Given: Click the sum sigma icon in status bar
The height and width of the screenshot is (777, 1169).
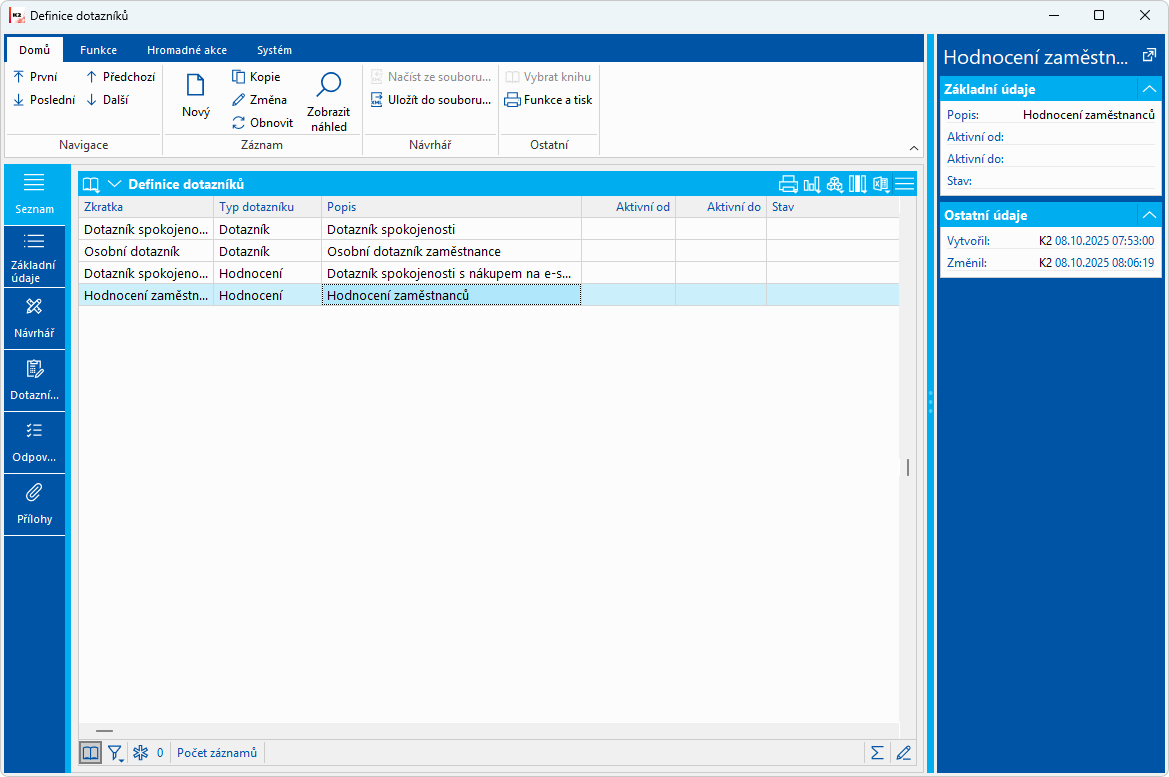Looking at the screenshot, I should point(877,753).
